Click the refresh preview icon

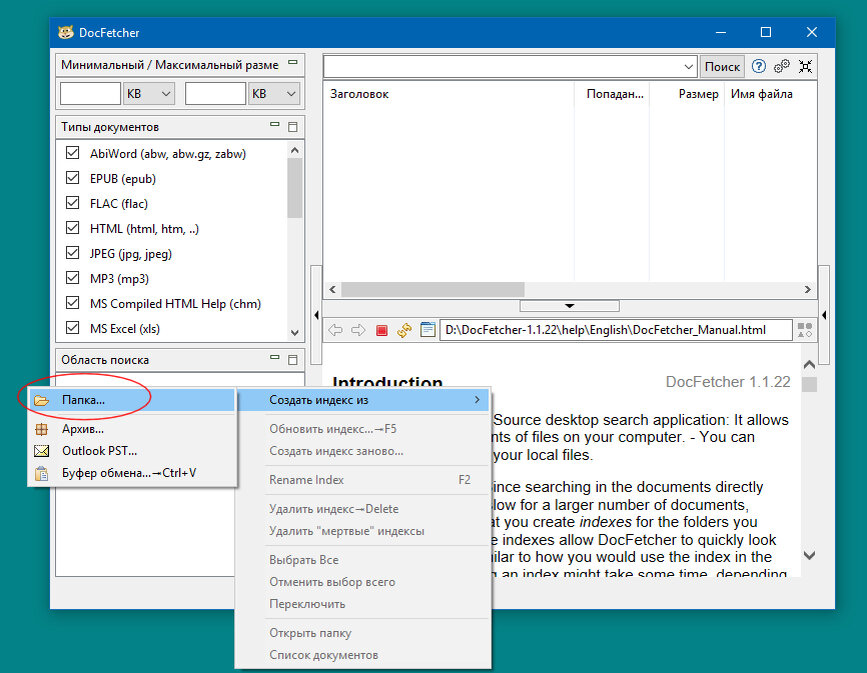click(x=404, y=330)
